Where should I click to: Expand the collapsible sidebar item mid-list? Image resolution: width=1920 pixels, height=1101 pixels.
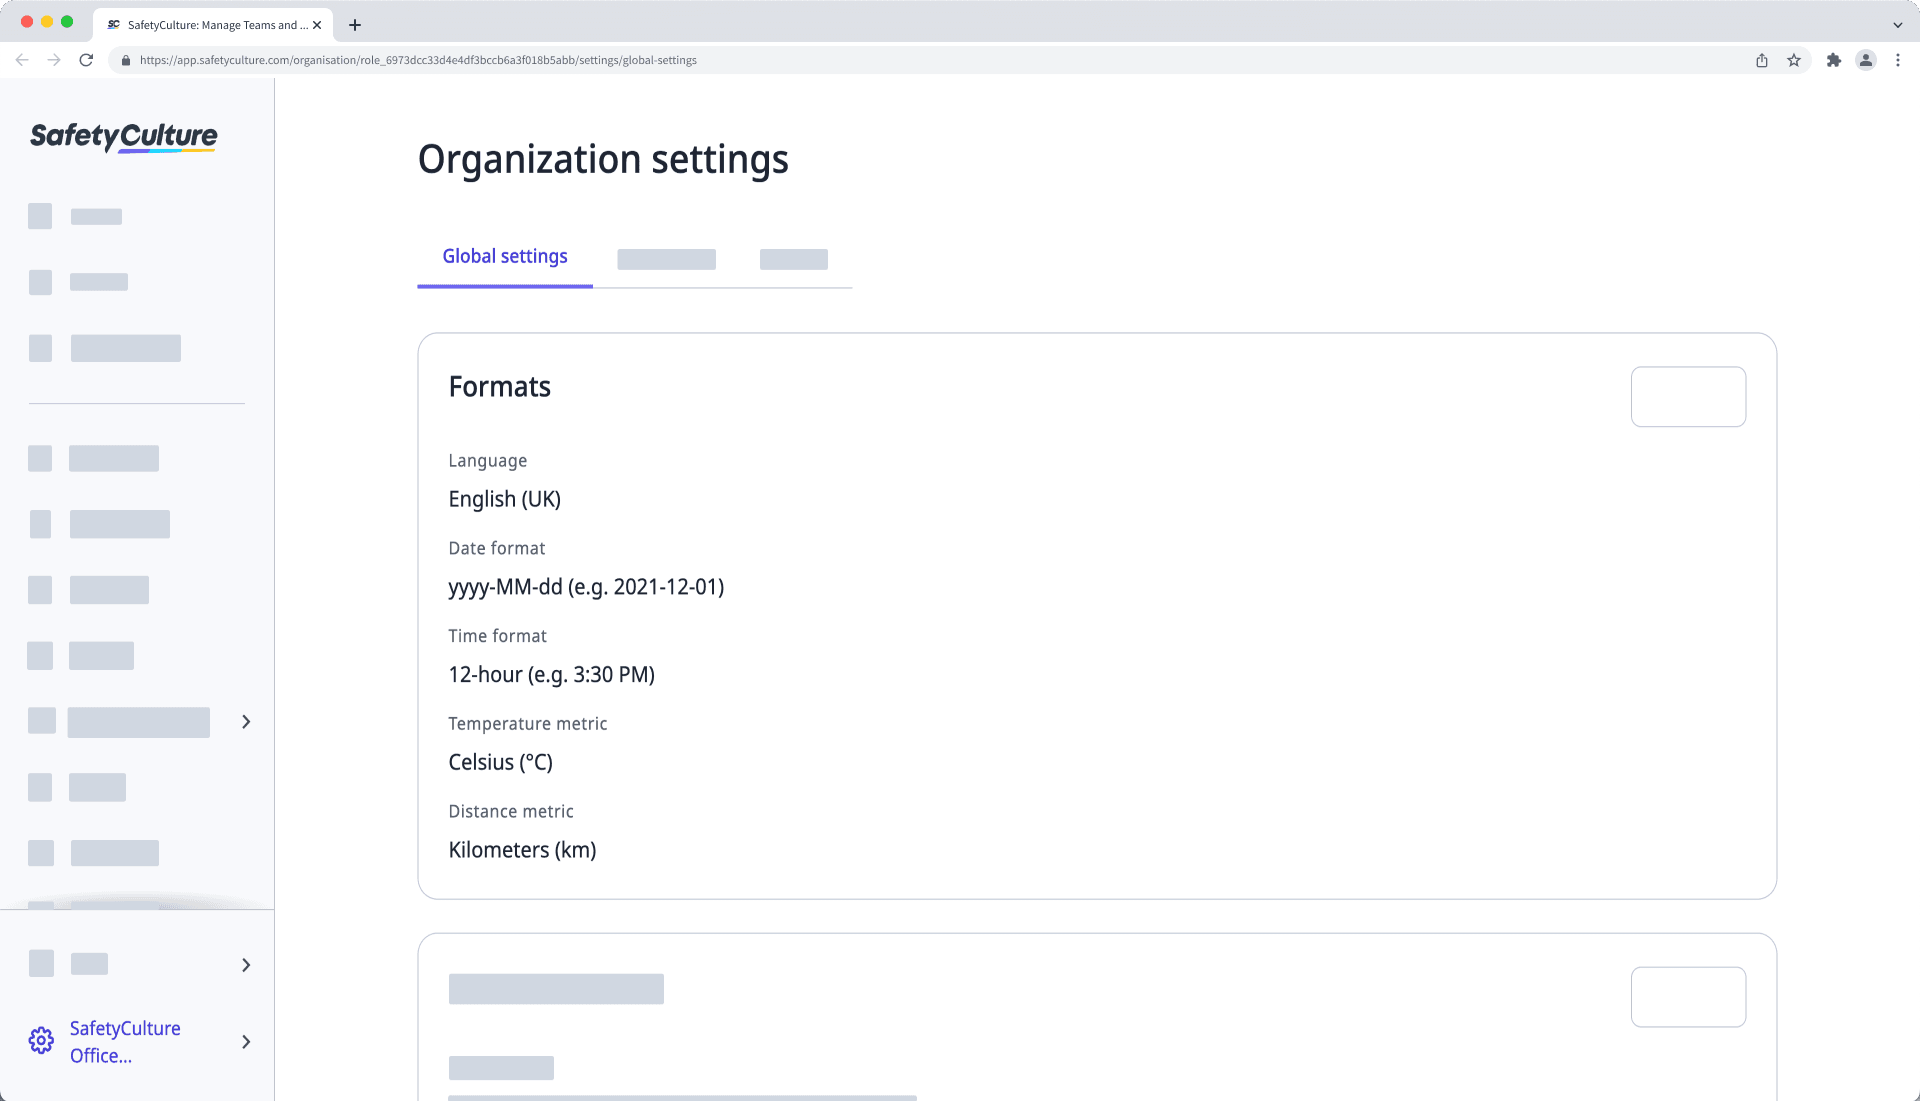tap(246, 721)
